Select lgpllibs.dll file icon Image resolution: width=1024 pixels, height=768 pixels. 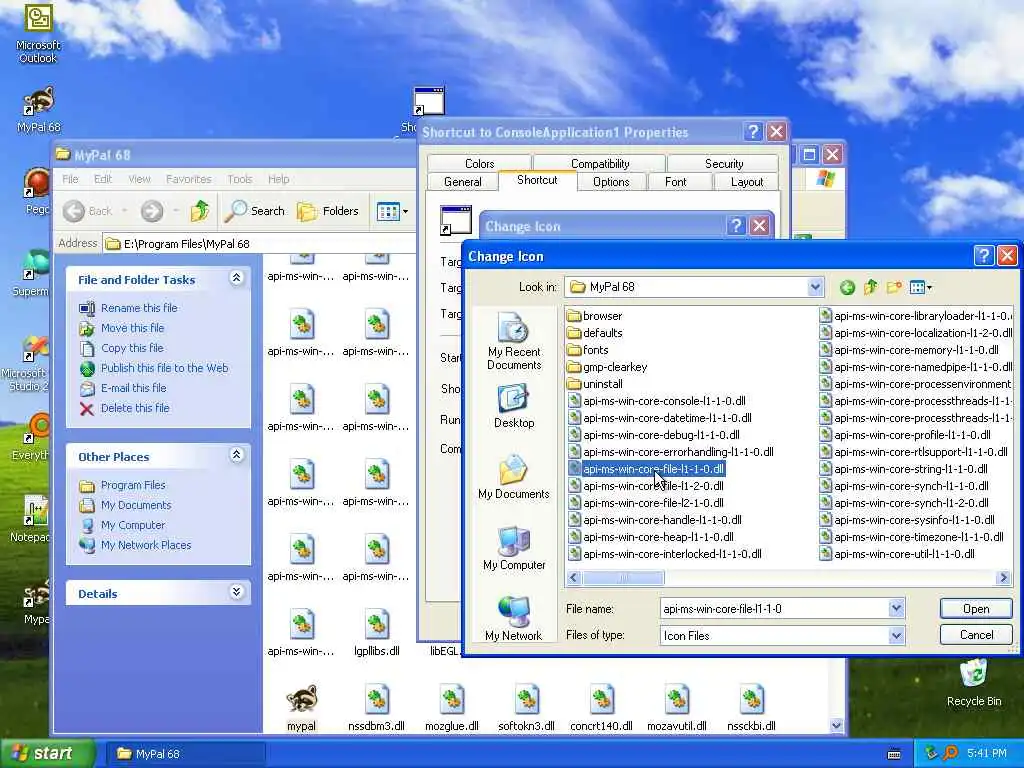[x=376, y=633]
